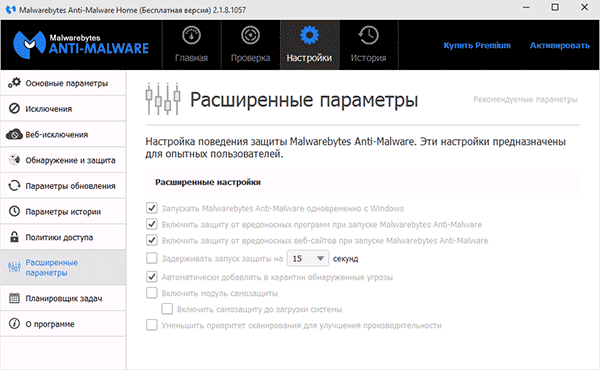Image resolution: width=600 pixels, height=370 pixels.
Task: Toggle Автоматически добавлять в карантин checkbox
Action: click(152, 277)
